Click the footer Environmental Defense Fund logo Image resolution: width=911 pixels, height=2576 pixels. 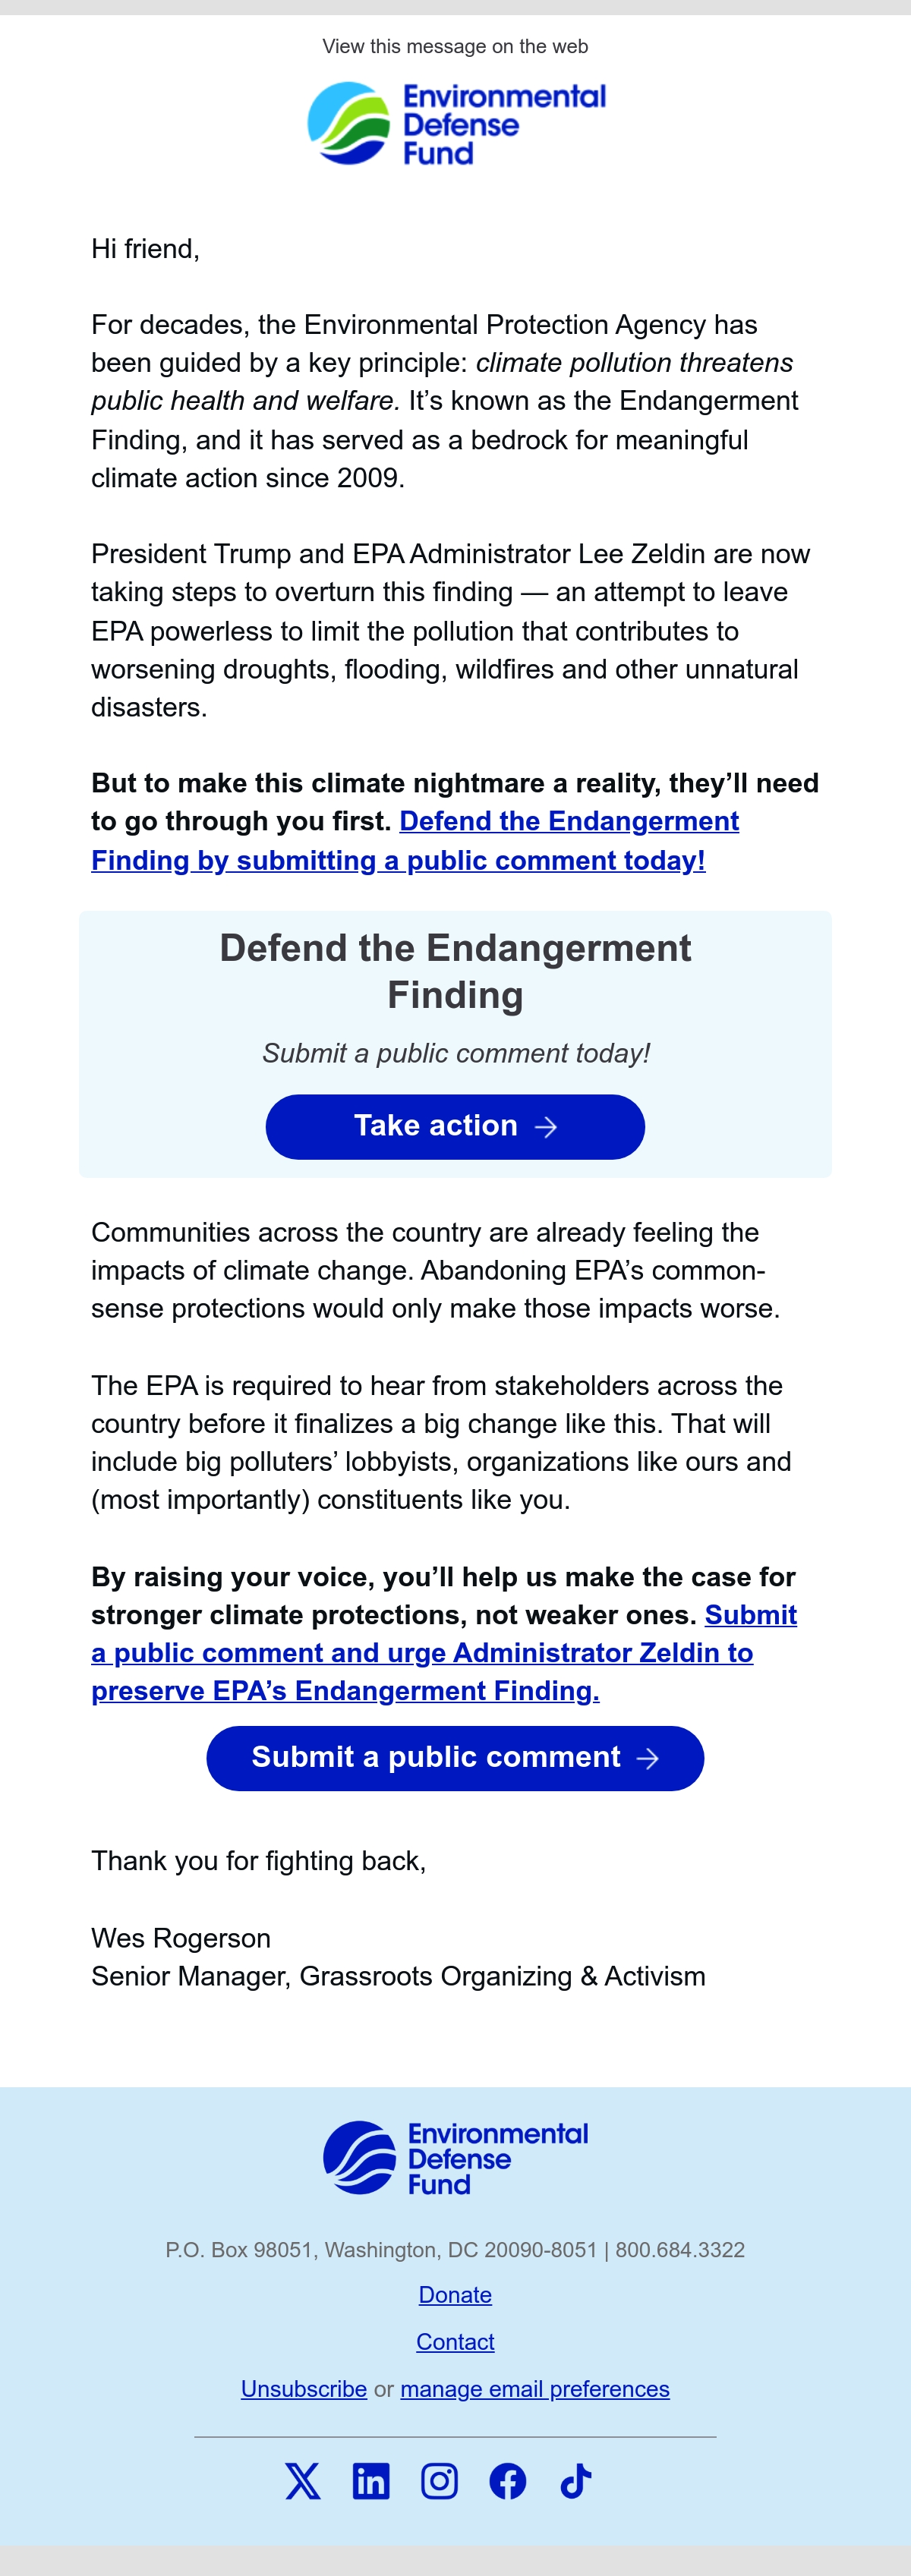[456, 2158]
